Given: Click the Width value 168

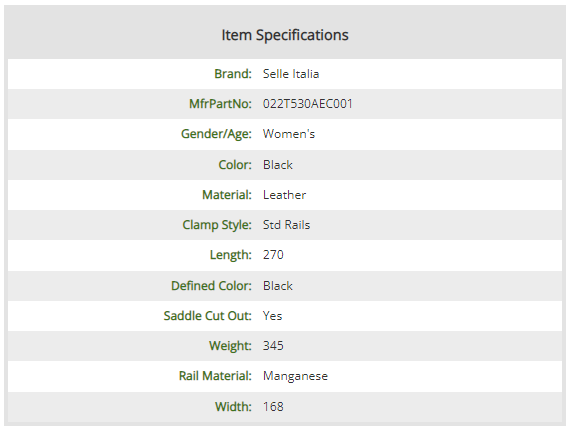Looking at the screenshot, I should click(x=273, y=407).
